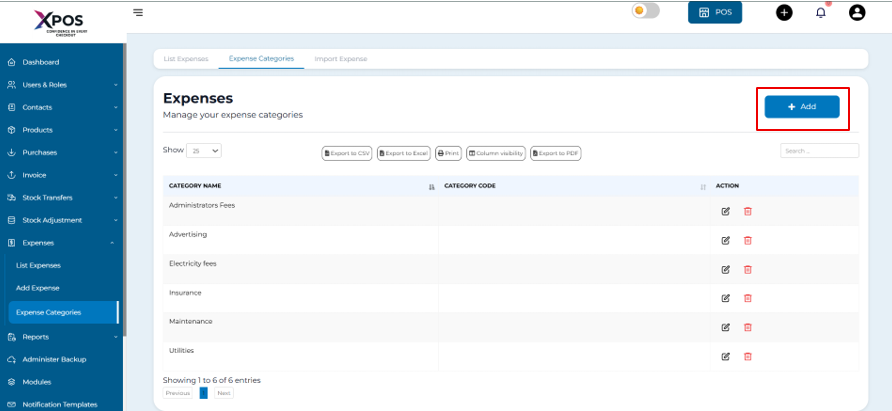Click the blue Add button

click(801, 107)
